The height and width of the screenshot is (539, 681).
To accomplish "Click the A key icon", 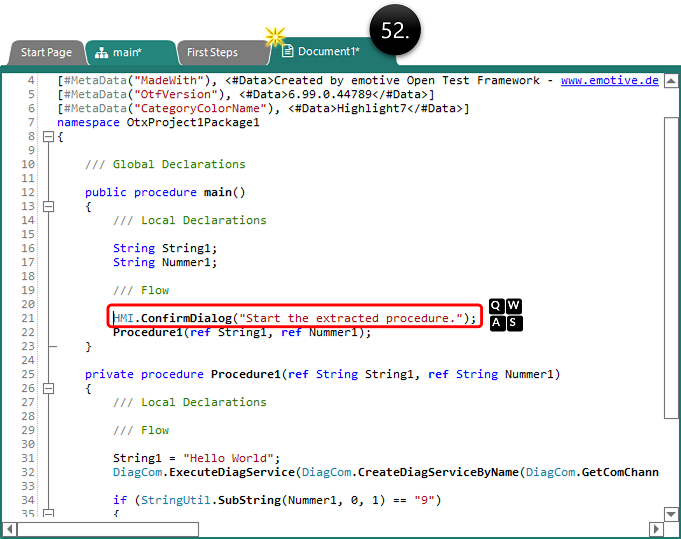I will 497,322.
